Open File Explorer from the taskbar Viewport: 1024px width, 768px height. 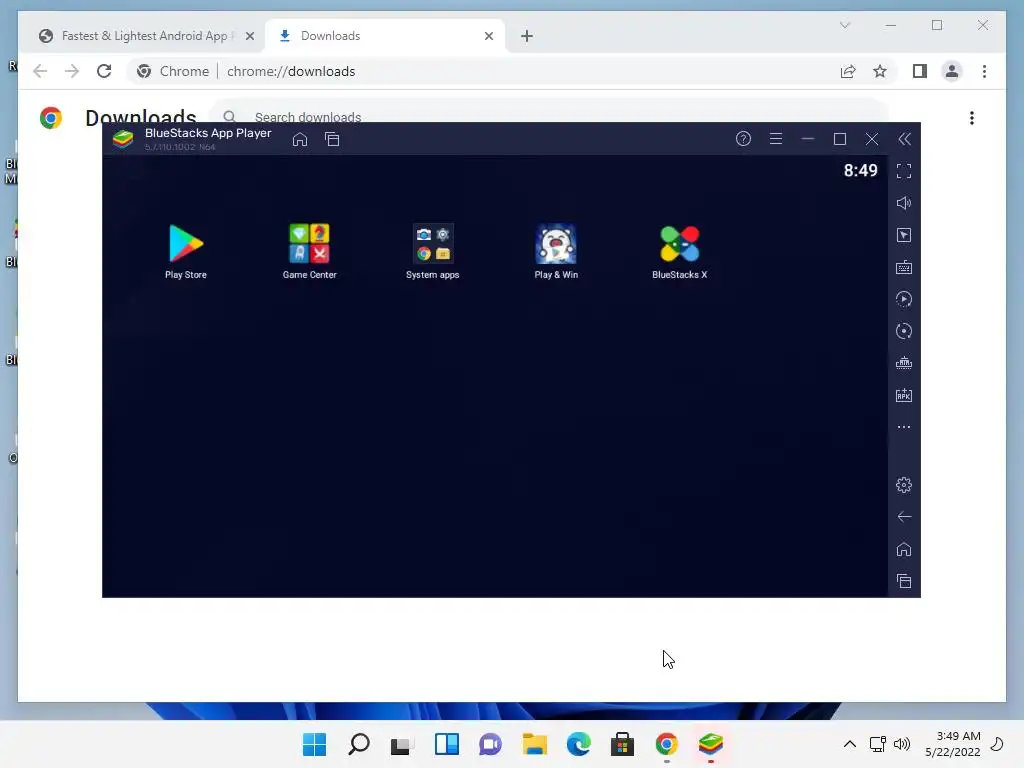[534, 744]
